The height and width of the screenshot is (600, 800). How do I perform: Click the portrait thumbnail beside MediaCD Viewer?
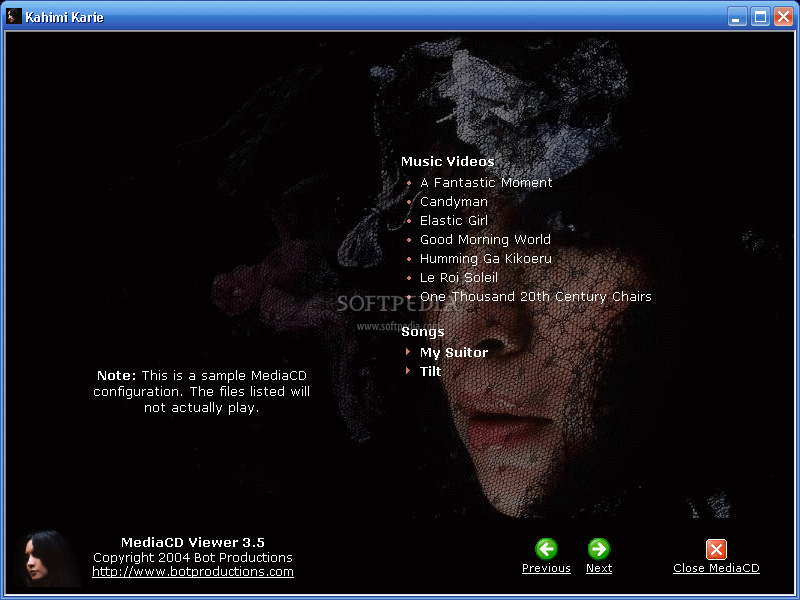coord(49,558)
